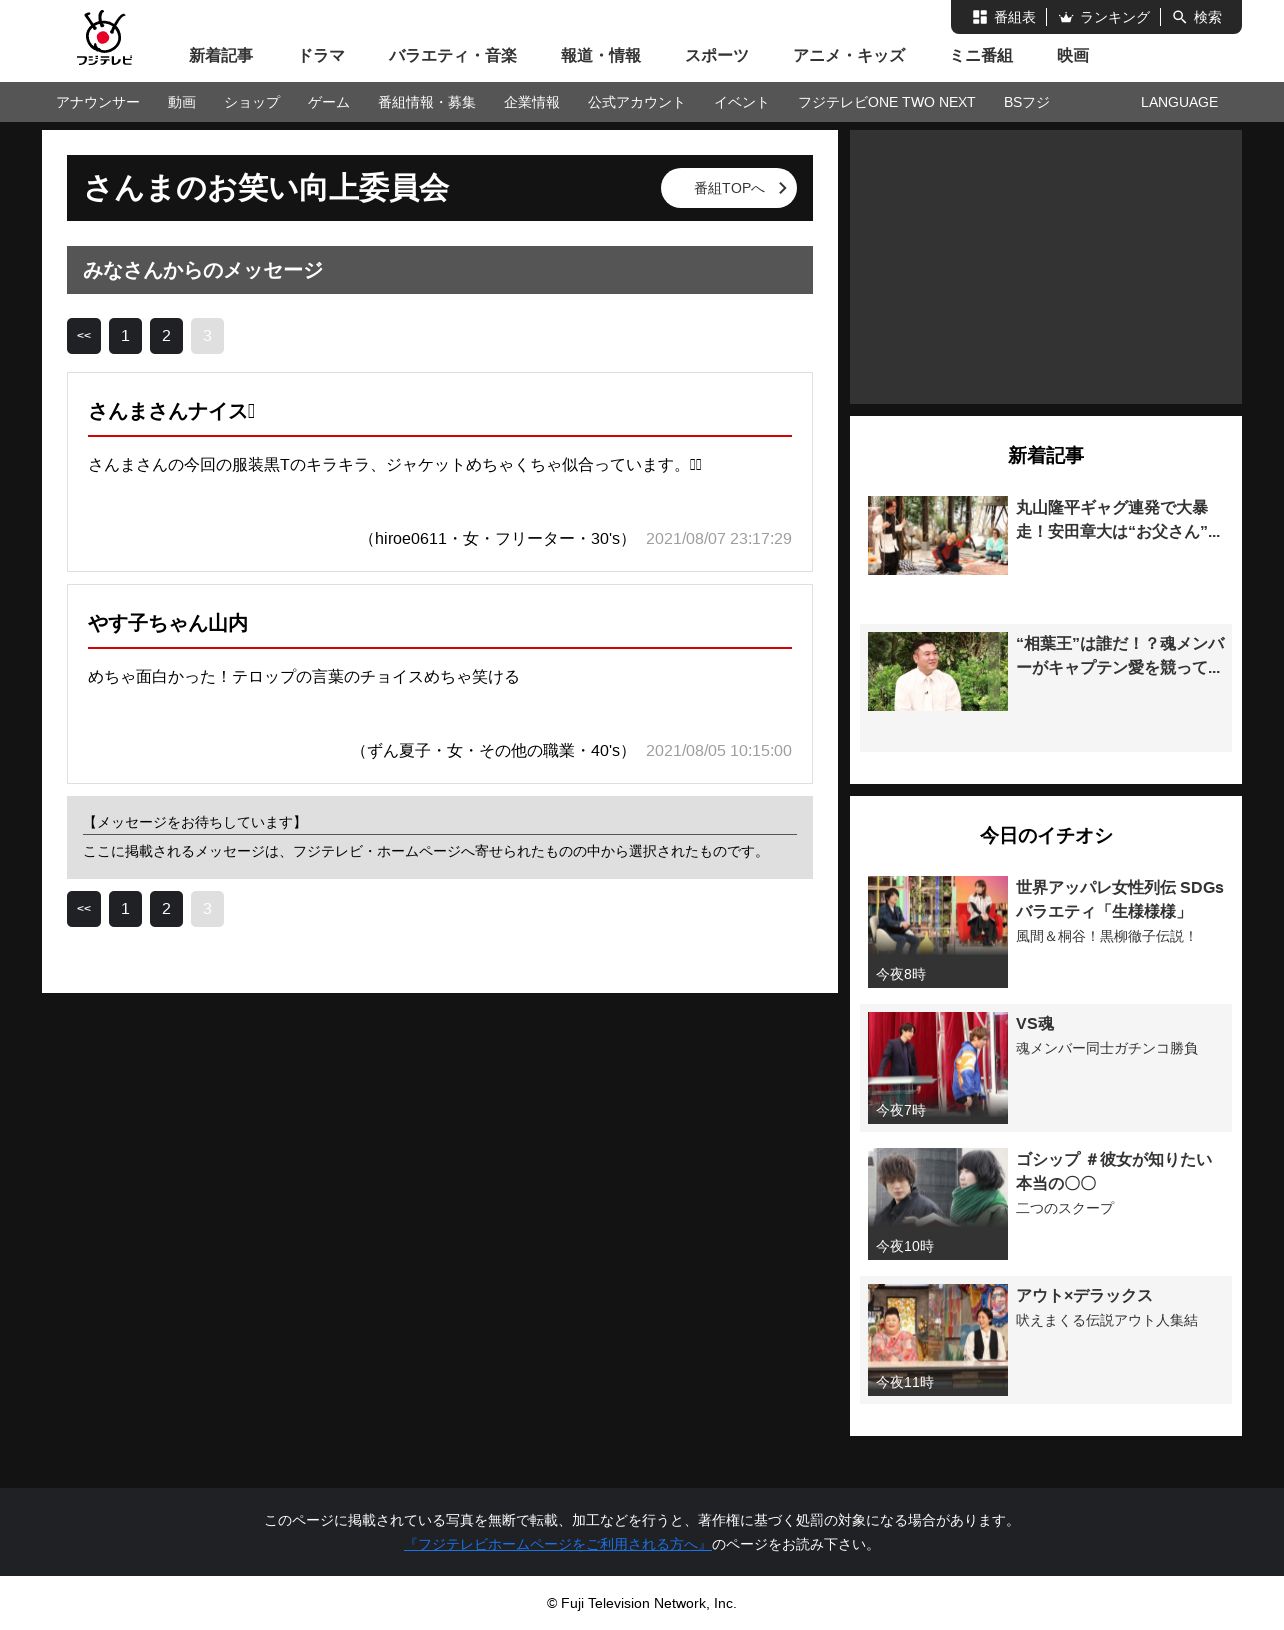Open the バラエティ・音楽 menu

click(453, 56)
